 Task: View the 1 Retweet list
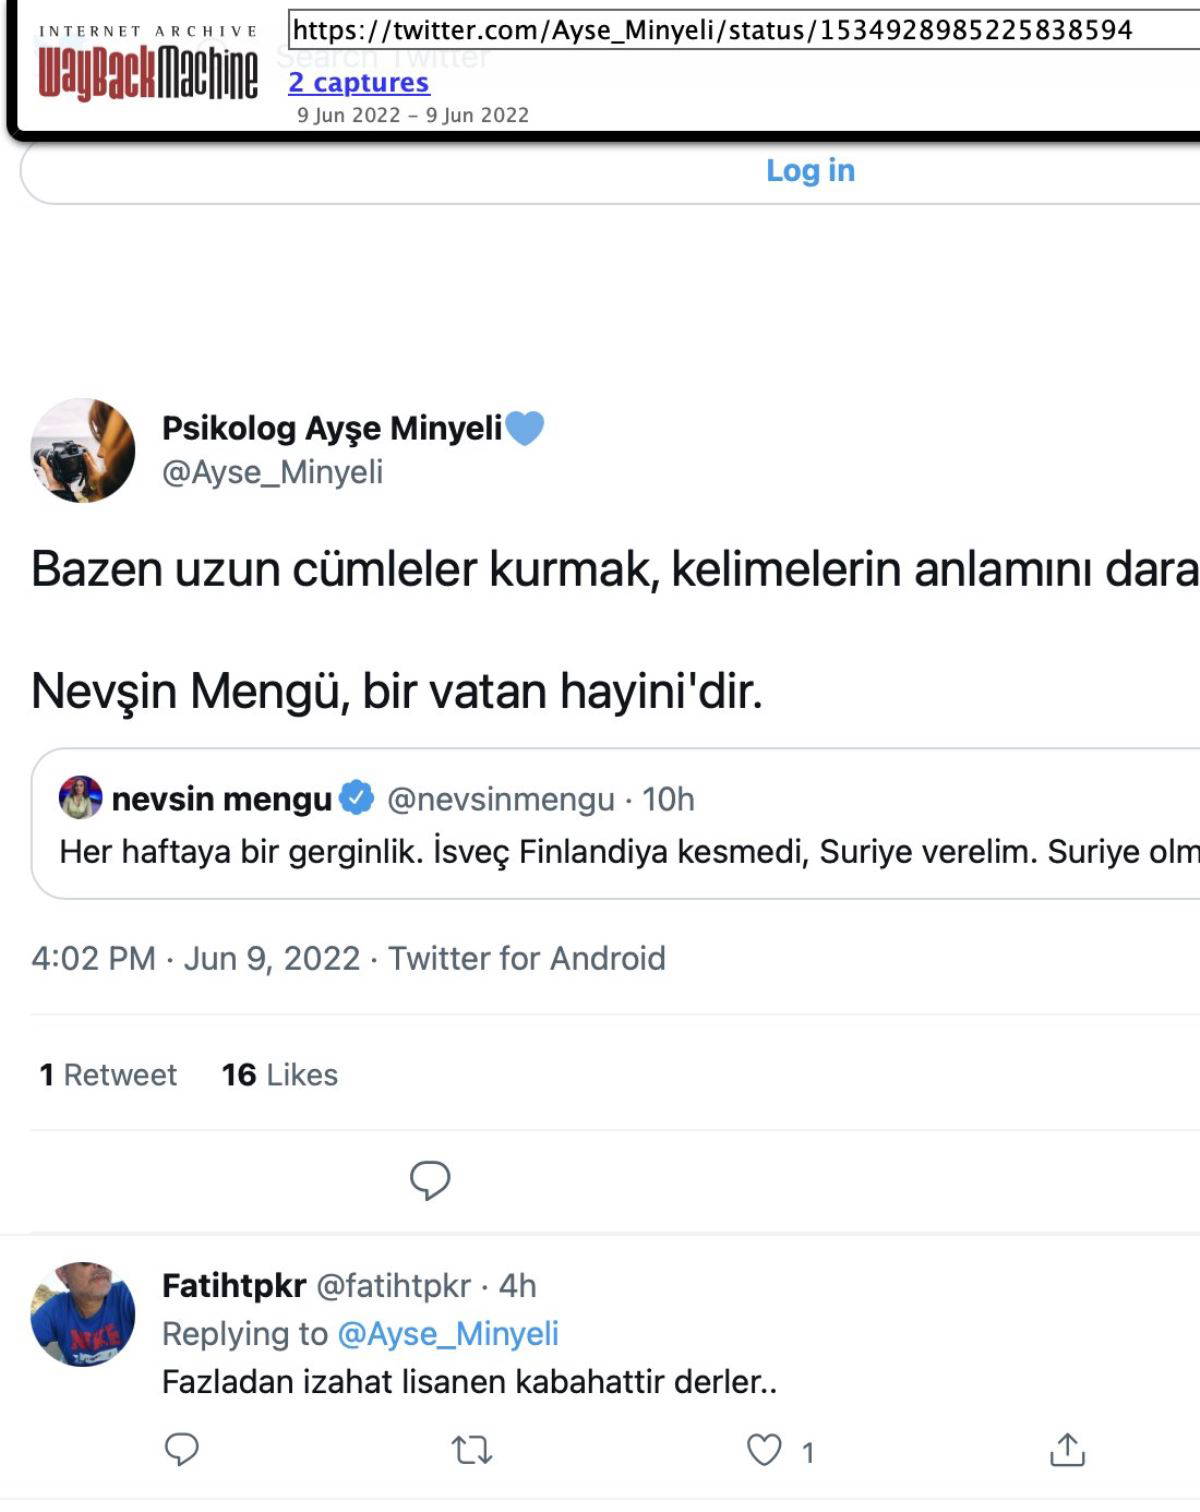tap(108, 1075)
